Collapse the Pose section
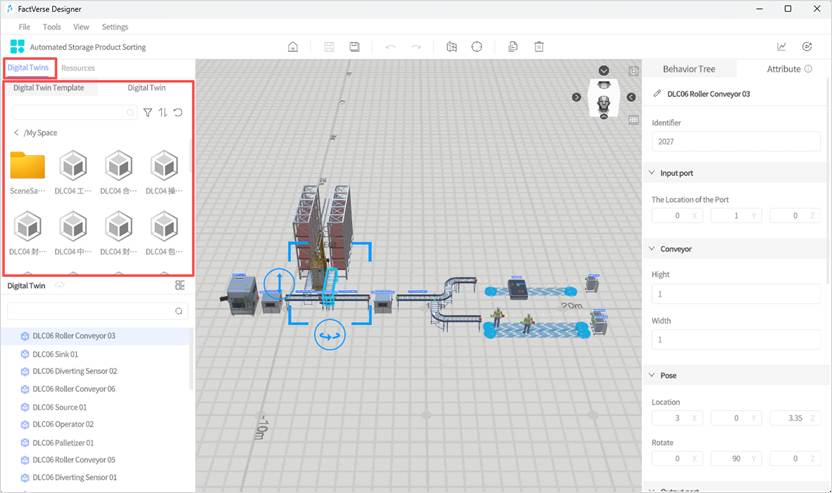Viewport: 832px width, 493px height. 652,375
